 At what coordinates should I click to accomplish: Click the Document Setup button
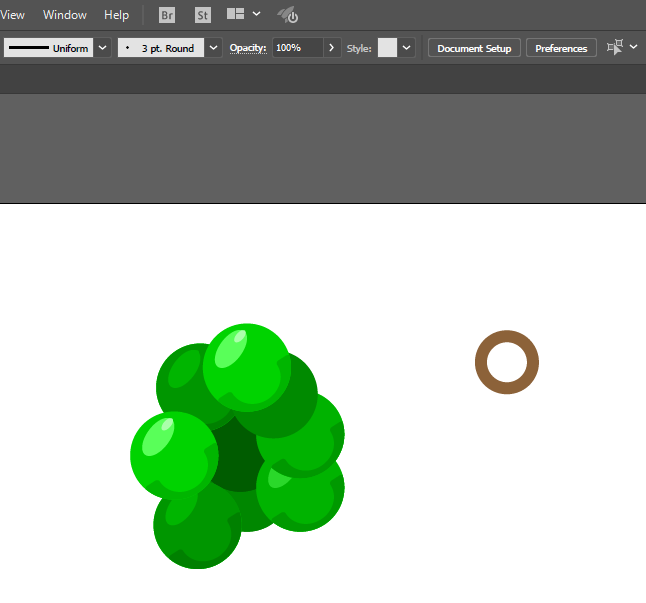tap(474, 48)
